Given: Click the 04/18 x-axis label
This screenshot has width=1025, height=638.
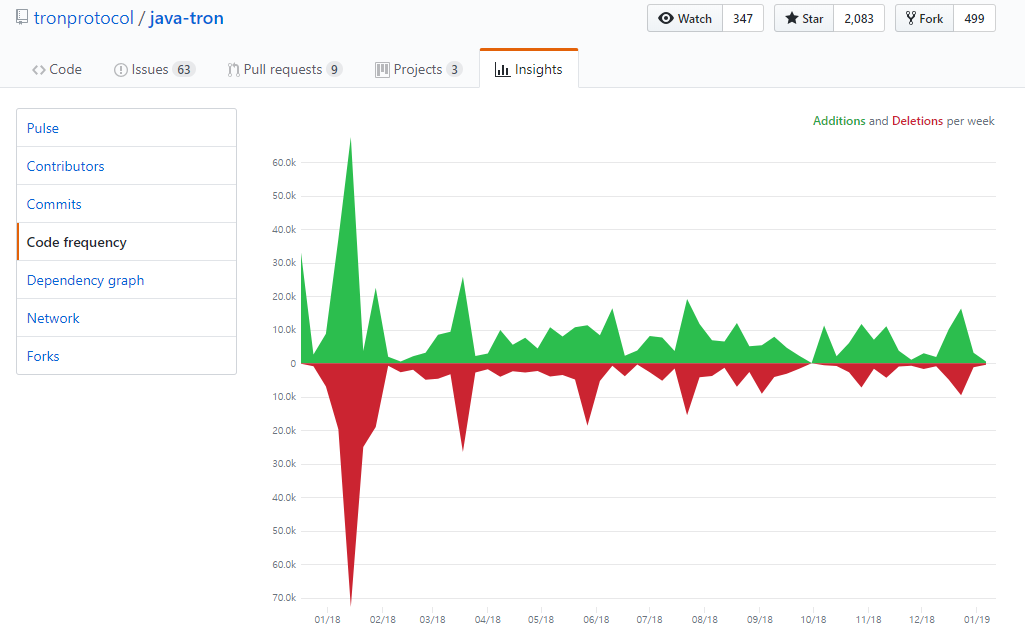Looking at the screenshot, I should (488, 619).
